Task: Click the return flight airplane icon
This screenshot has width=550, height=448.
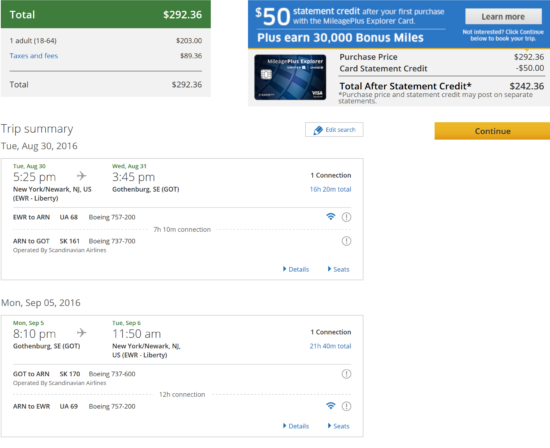Action: [x=82, y=332]
